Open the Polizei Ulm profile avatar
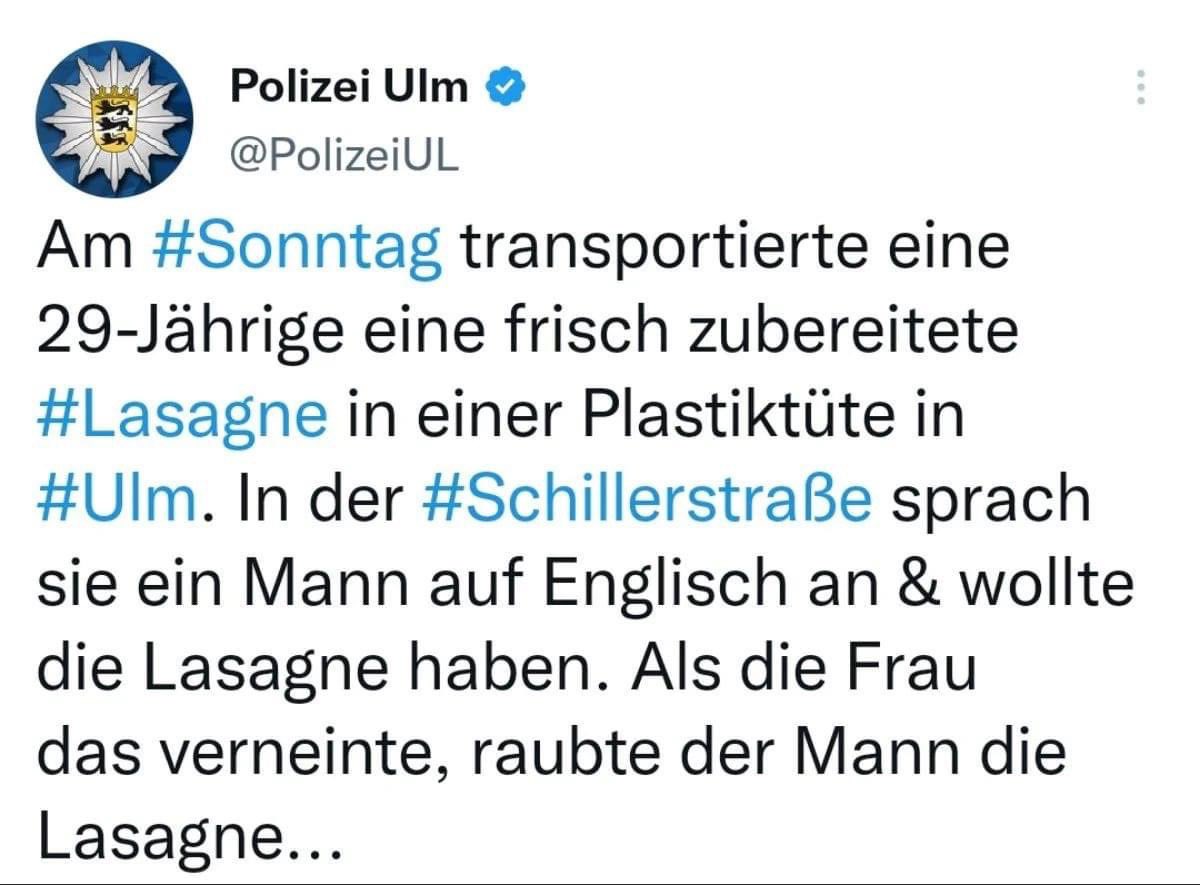The height and width of the screenshot is (885, 1200). click(x=112, y=116)
